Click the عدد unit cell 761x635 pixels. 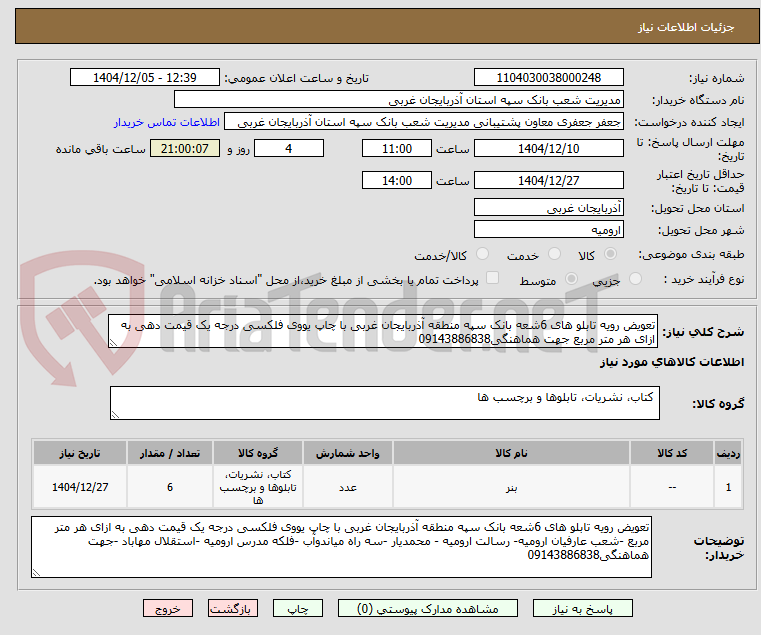tap(347, 487)
